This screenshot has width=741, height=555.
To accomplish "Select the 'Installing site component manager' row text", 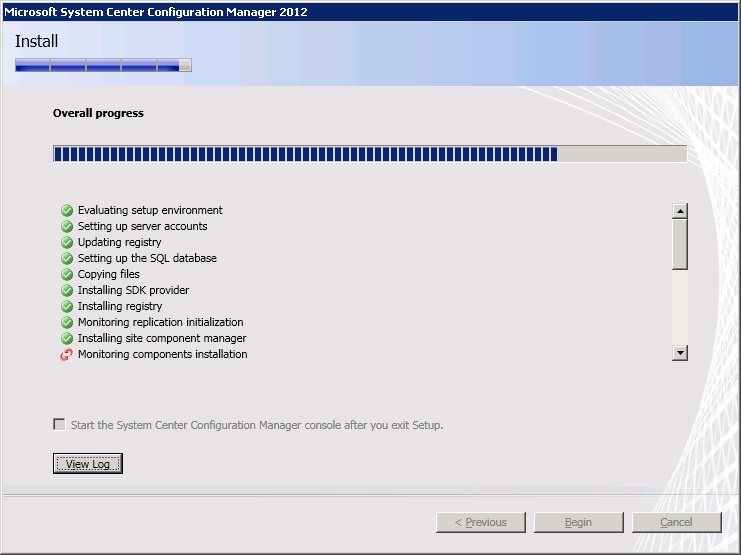I will tap(162, 338).
